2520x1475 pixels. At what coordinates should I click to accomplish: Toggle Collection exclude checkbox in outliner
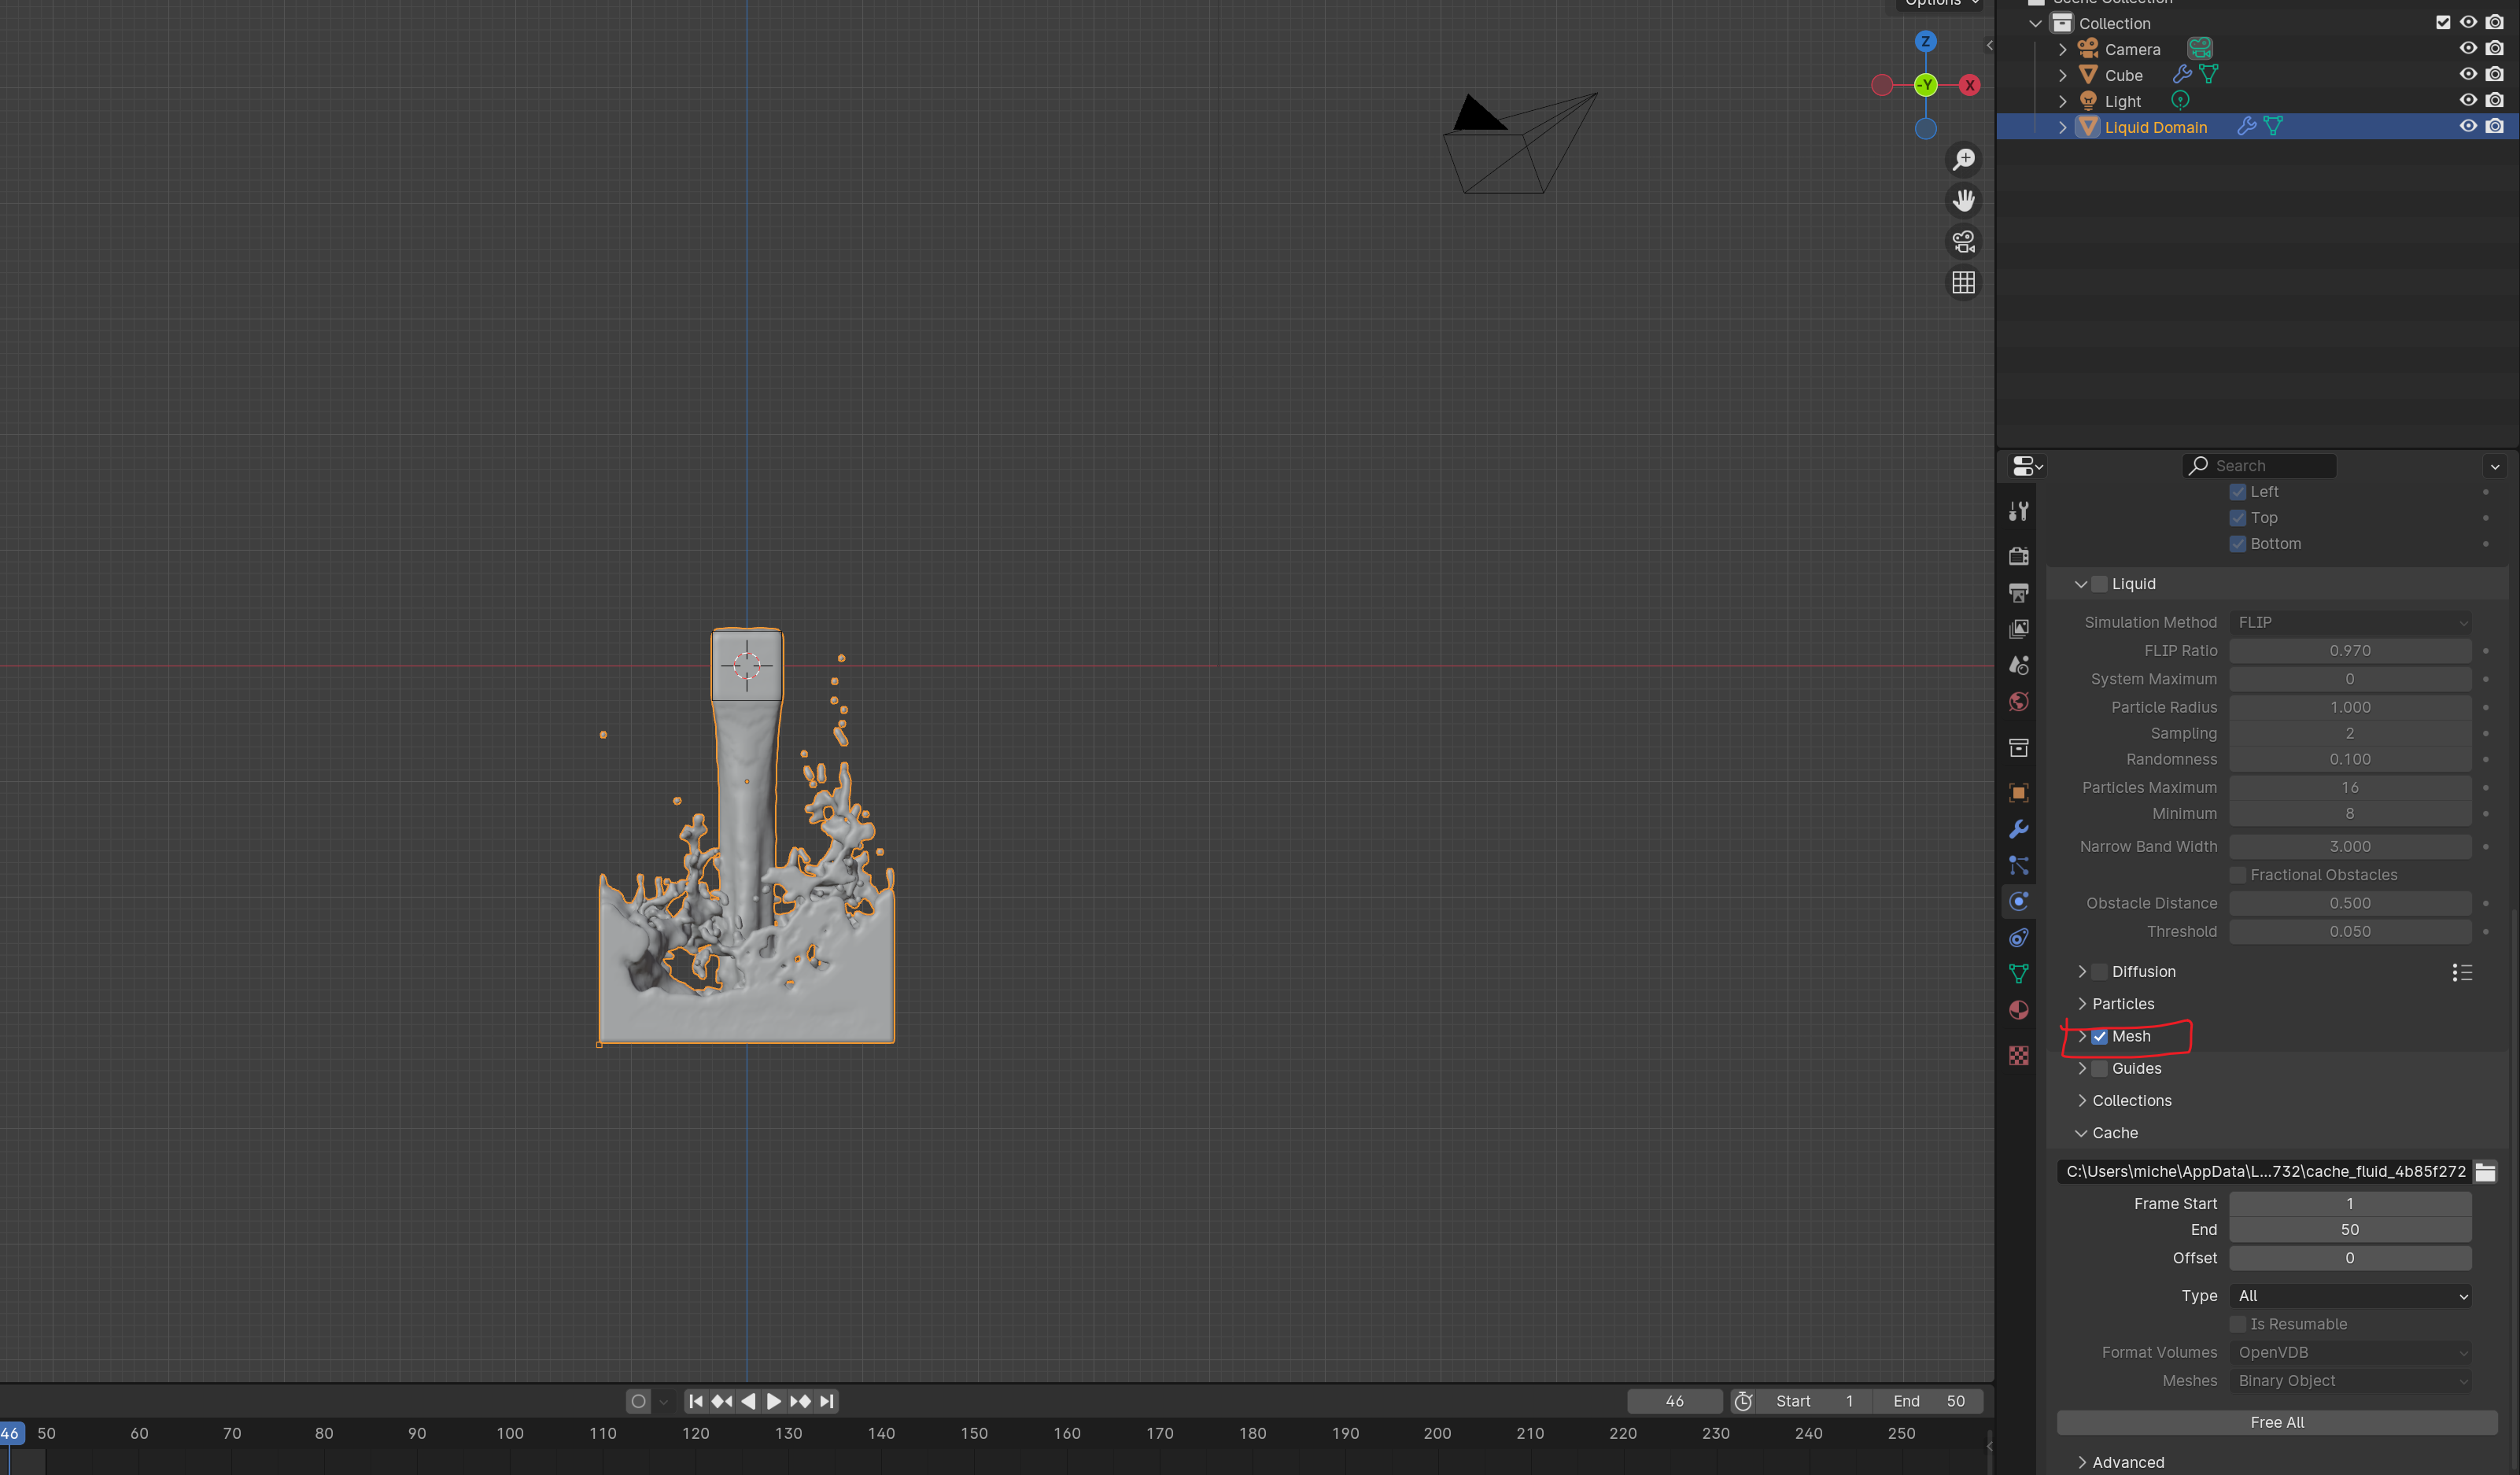coord(2442,22)
